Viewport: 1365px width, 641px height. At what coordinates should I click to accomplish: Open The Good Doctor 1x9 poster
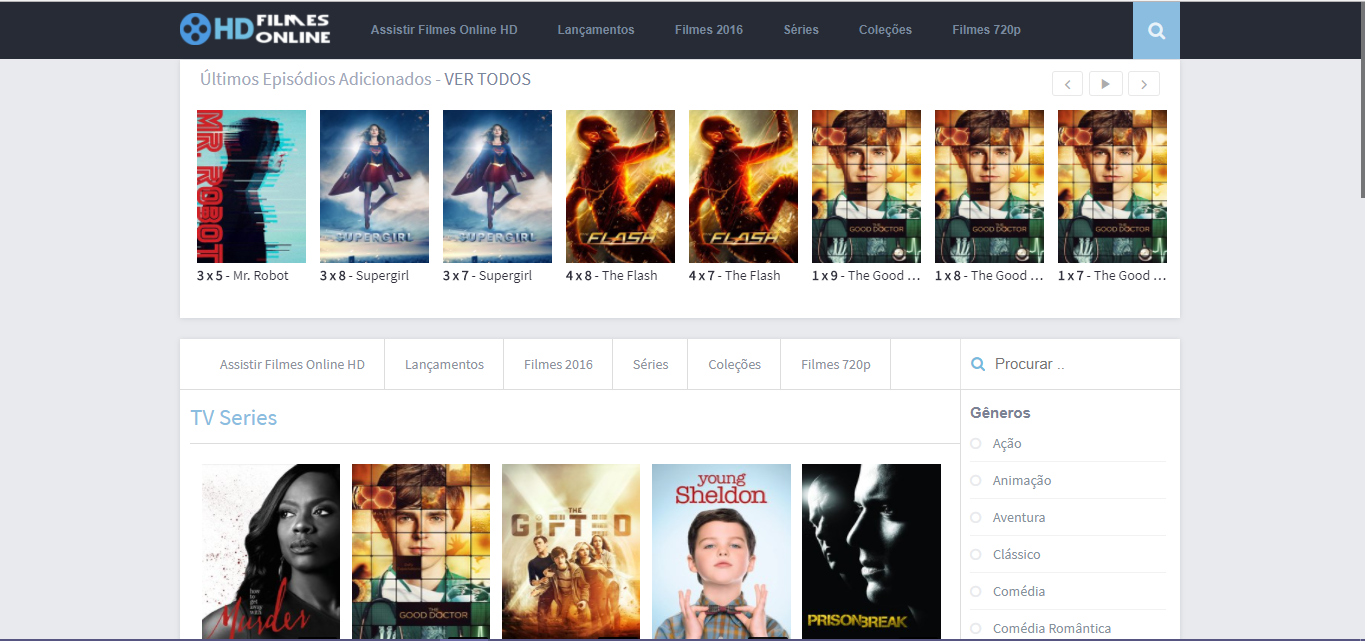coord(866,186)
